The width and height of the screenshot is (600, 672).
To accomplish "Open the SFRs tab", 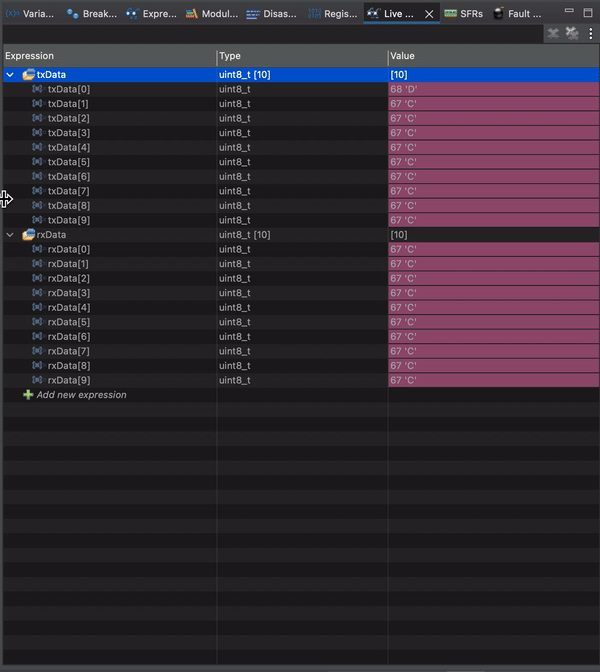I will click(x=464, y=14).
